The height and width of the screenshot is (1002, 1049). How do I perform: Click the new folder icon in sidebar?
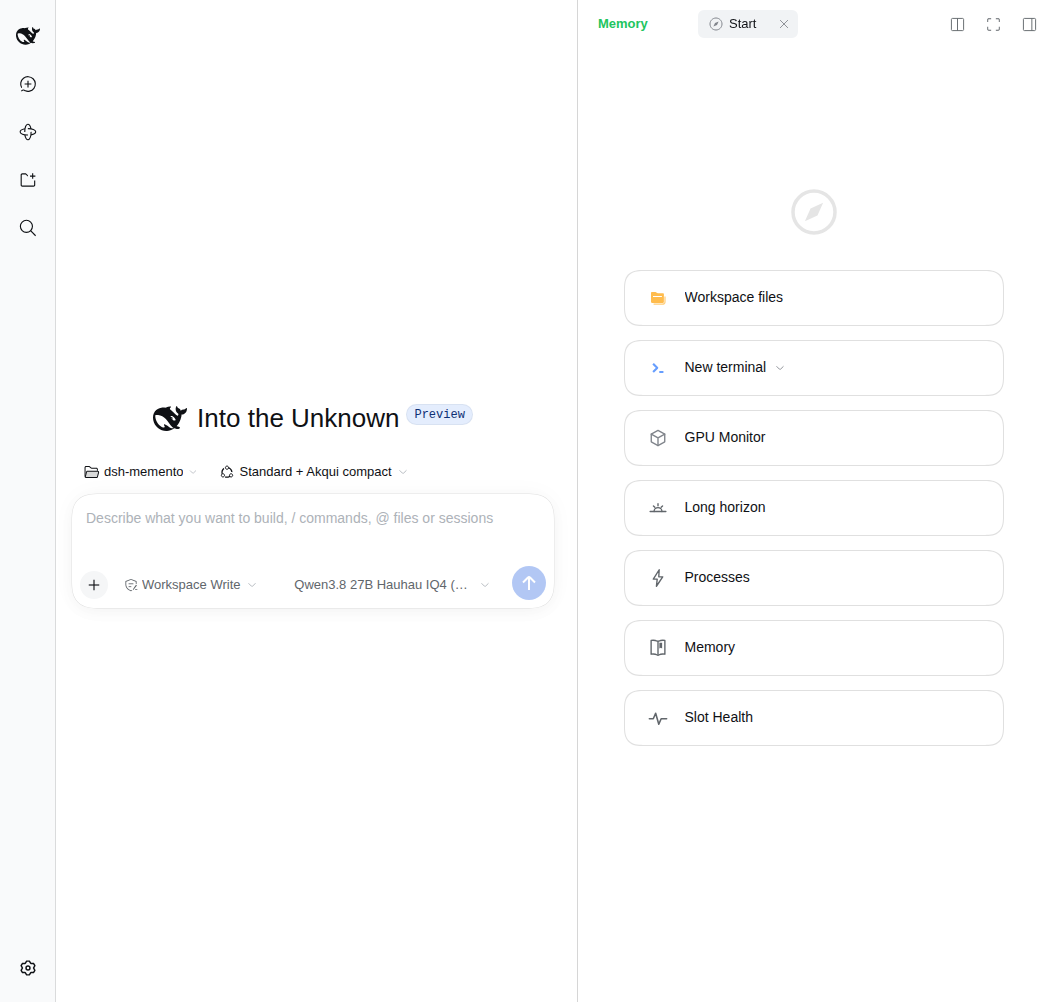[x=27, y=180]
